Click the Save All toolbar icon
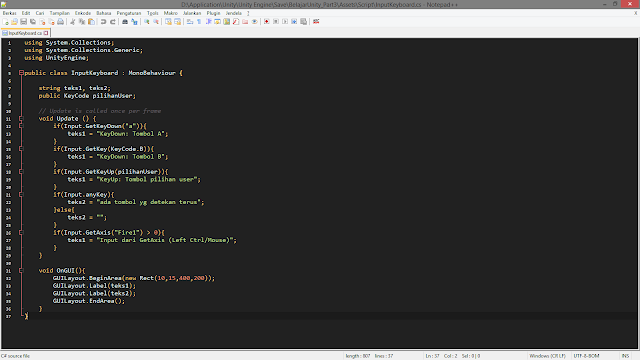The height and width of the screenshot is (360, 640). click(33, 22)
